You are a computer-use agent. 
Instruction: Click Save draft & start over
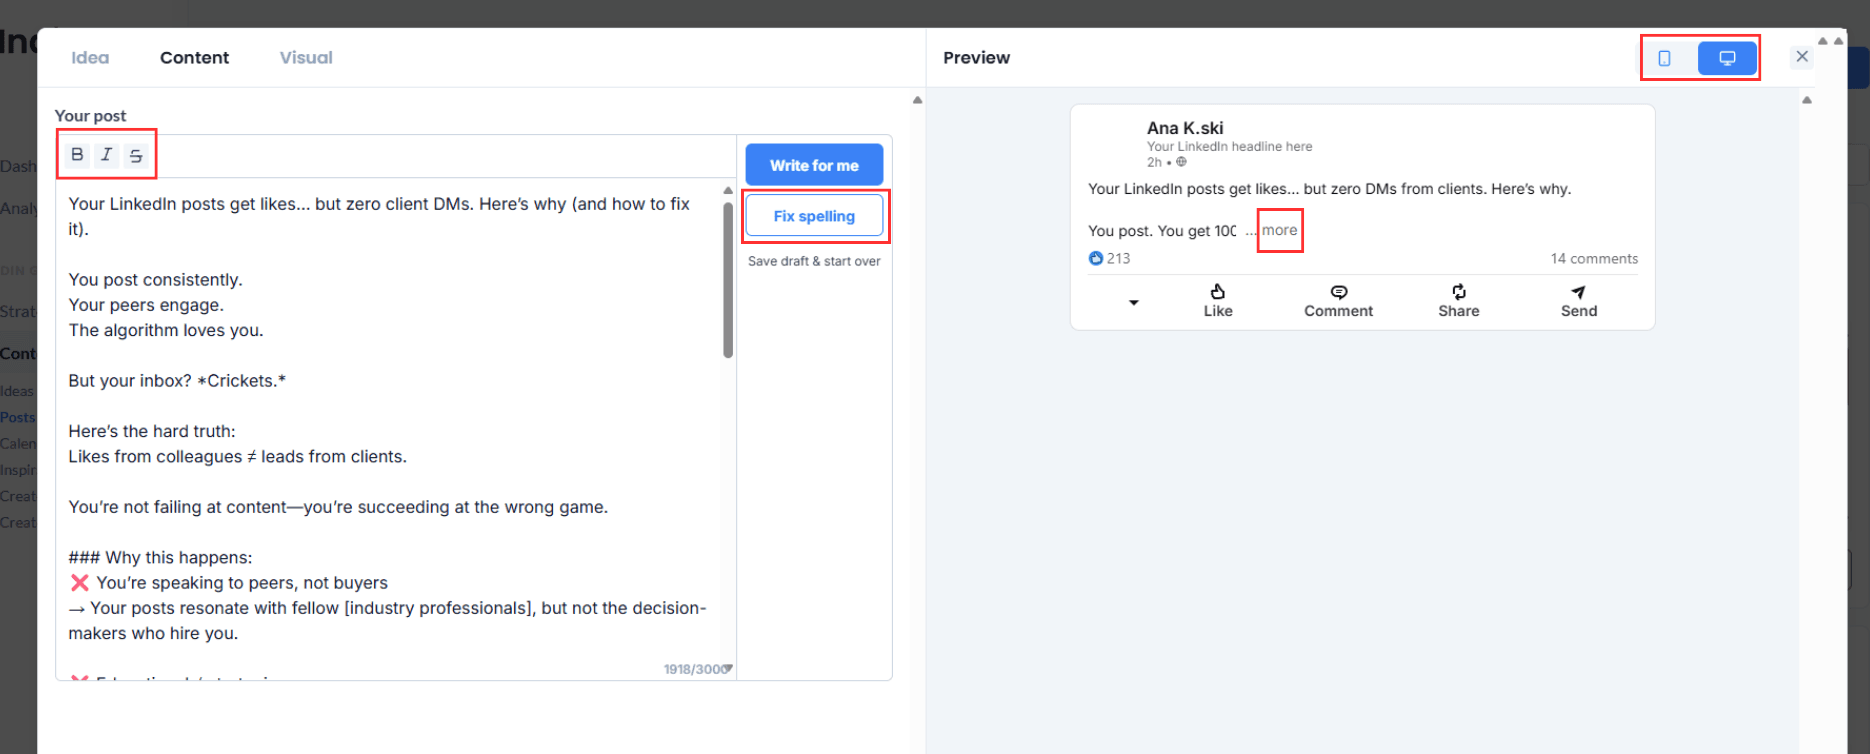[814, 261]
